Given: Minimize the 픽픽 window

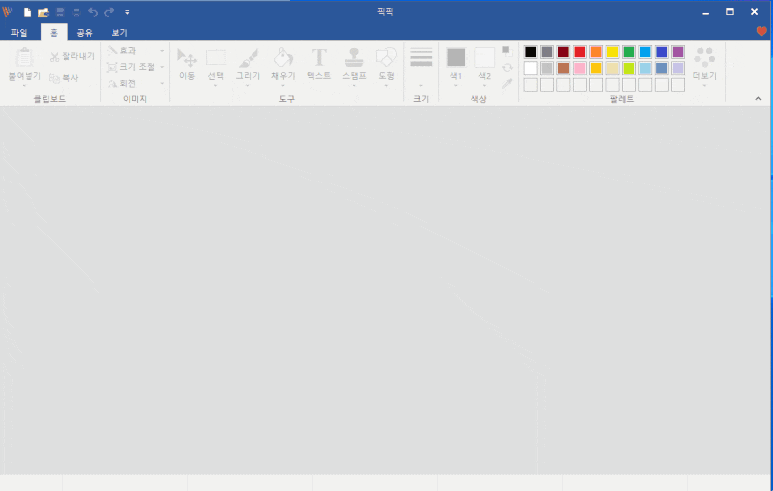Looking at the screenshot, I should [x=705, y=13].
